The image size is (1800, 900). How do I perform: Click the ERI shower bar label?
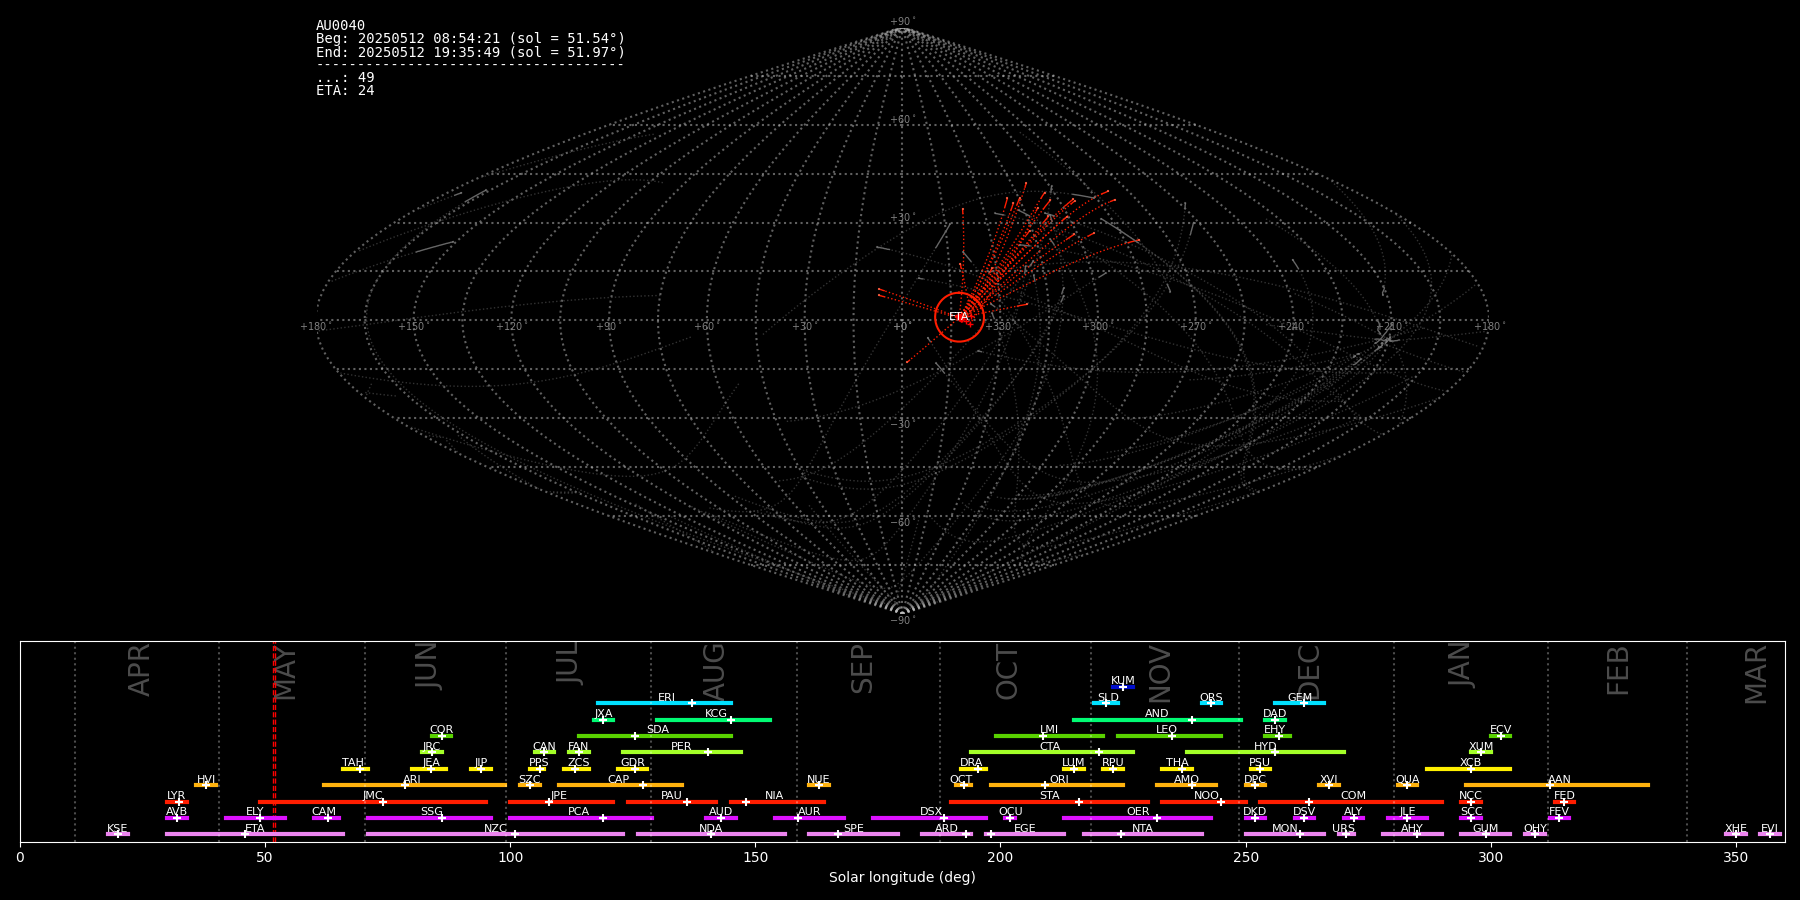coord(667,698)
